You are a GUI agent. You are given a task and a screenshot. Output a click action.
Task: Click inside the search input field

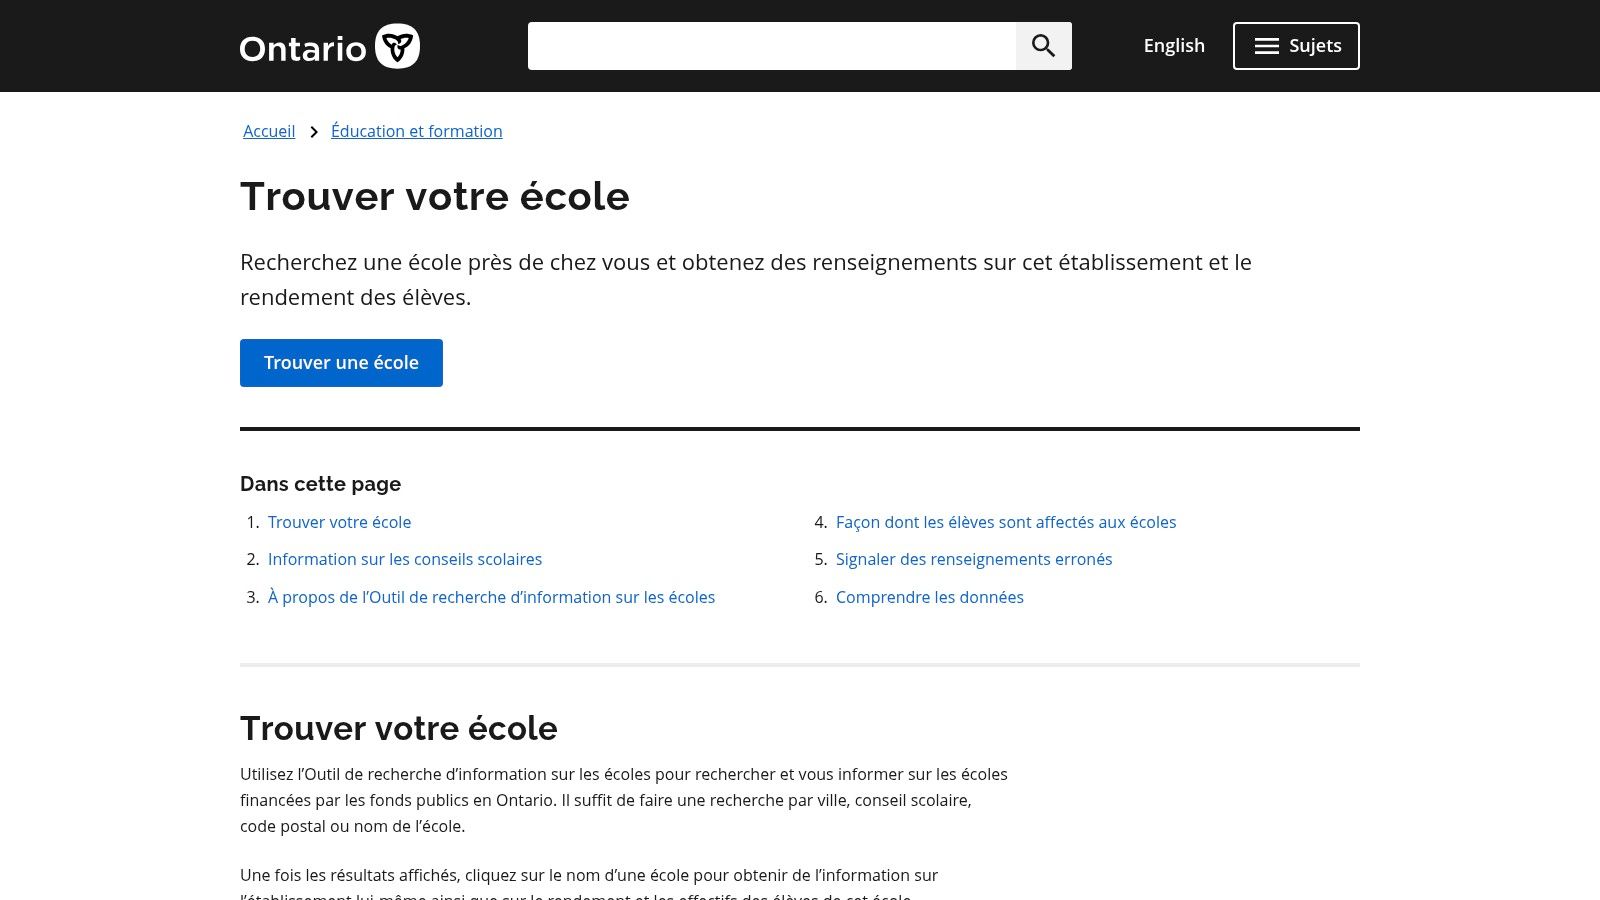point(770,46)
